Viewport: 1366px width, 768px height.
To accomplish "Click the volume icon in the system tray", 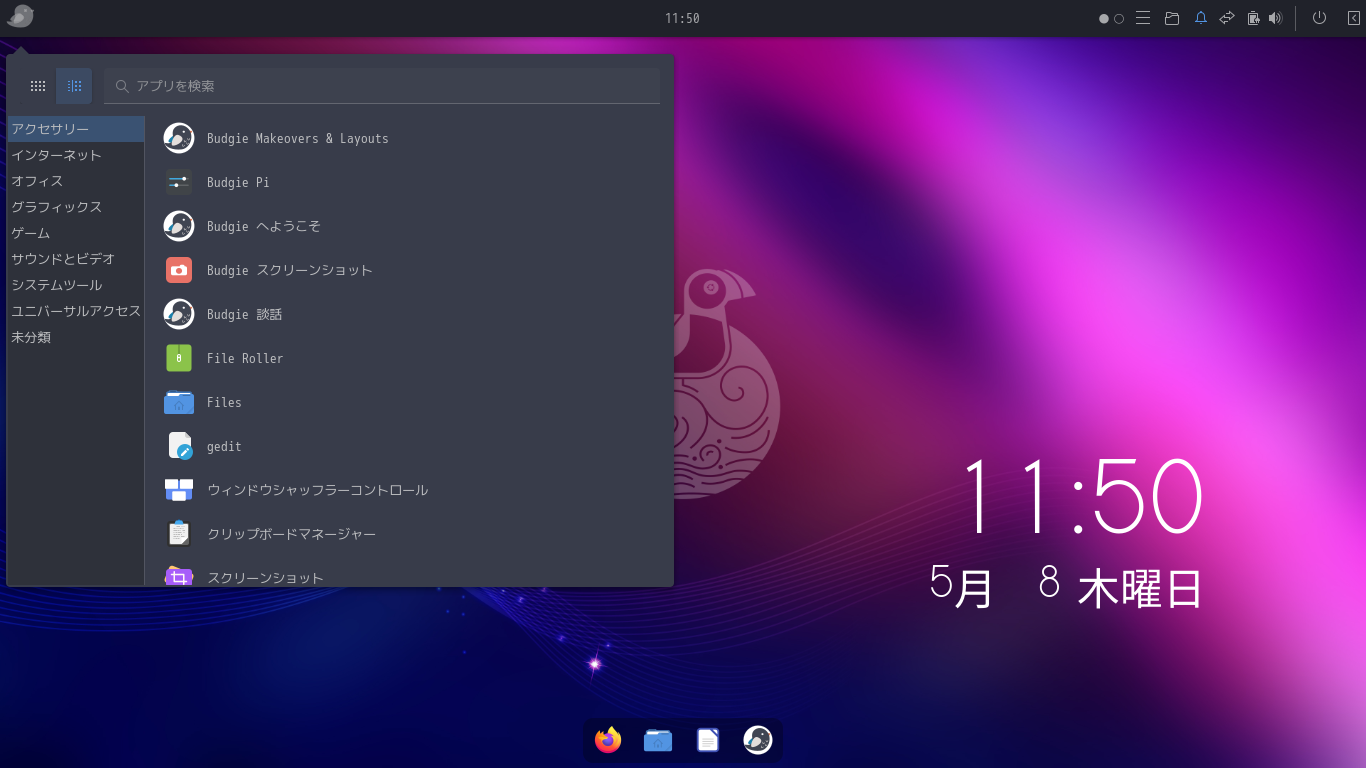I will coord(1277,17).
